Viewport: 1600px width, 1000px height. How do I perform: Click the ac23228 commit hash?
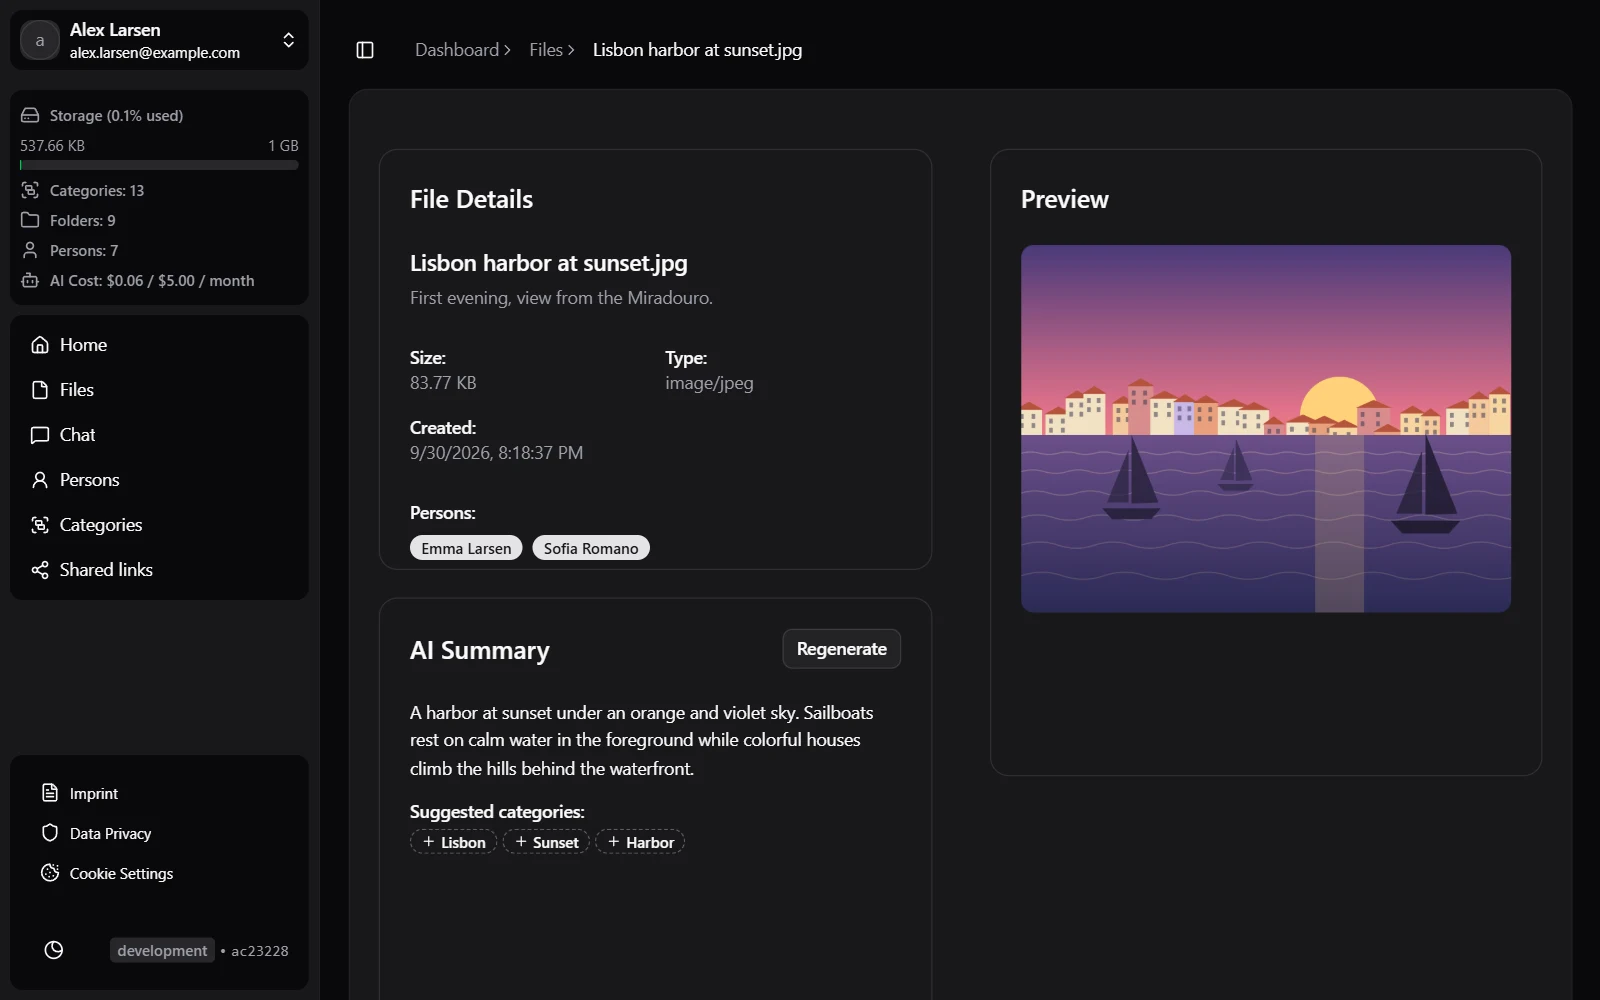(x=260, y=951)
